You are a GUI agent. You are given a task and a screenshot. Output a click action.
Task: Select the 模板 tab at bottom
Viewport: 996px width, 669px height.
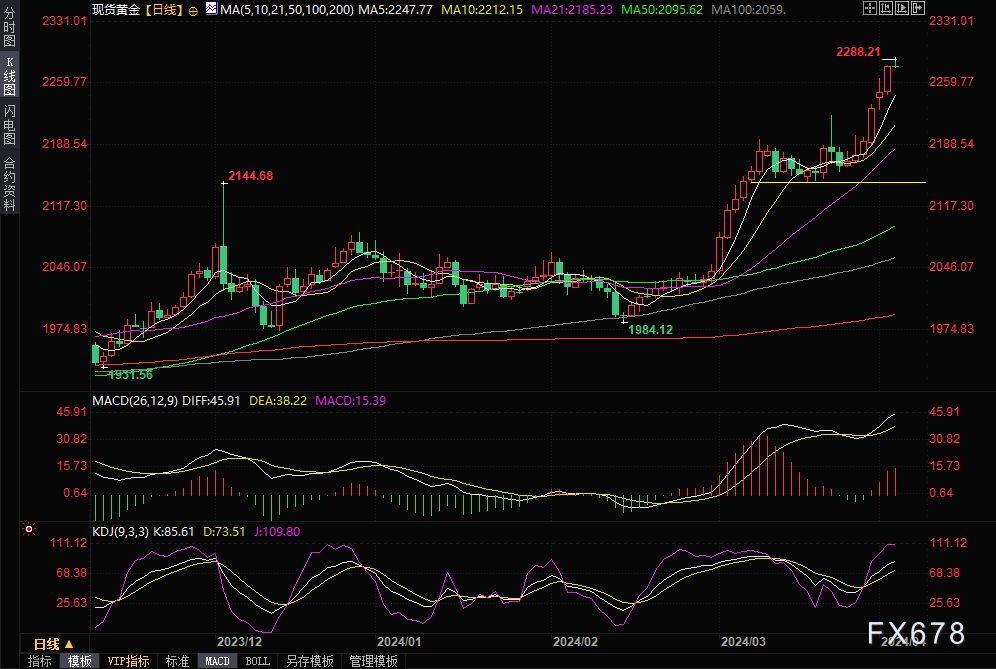pyautogui.click(x=79, y=661)
